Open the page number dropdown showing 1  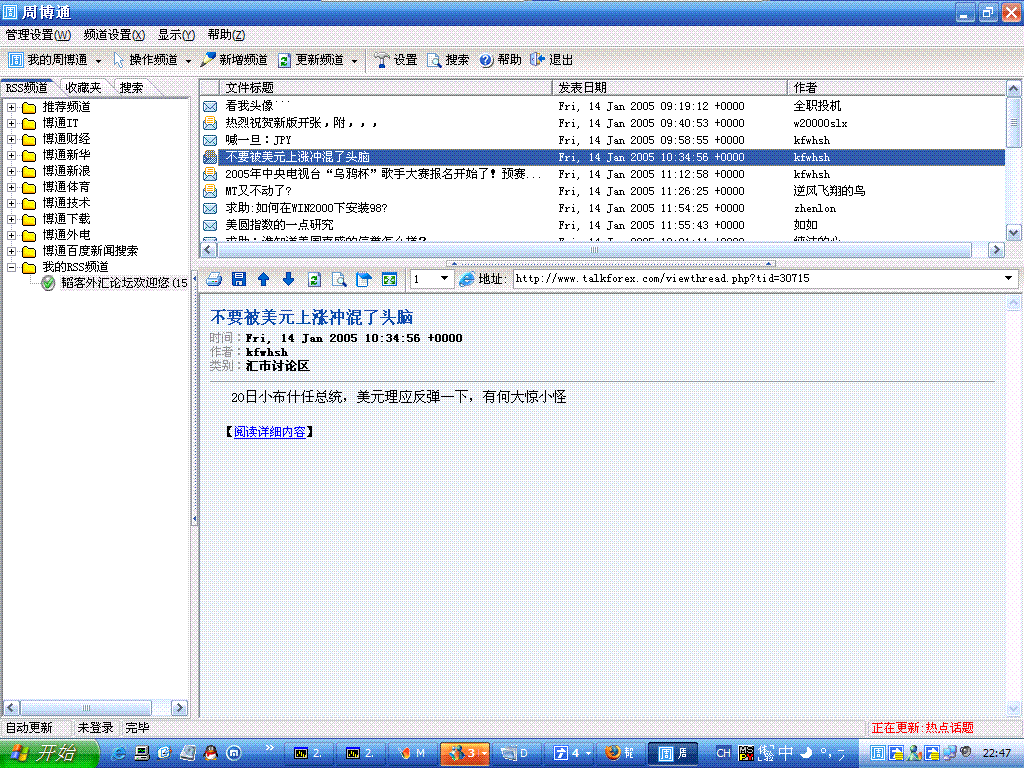(444, 279)
